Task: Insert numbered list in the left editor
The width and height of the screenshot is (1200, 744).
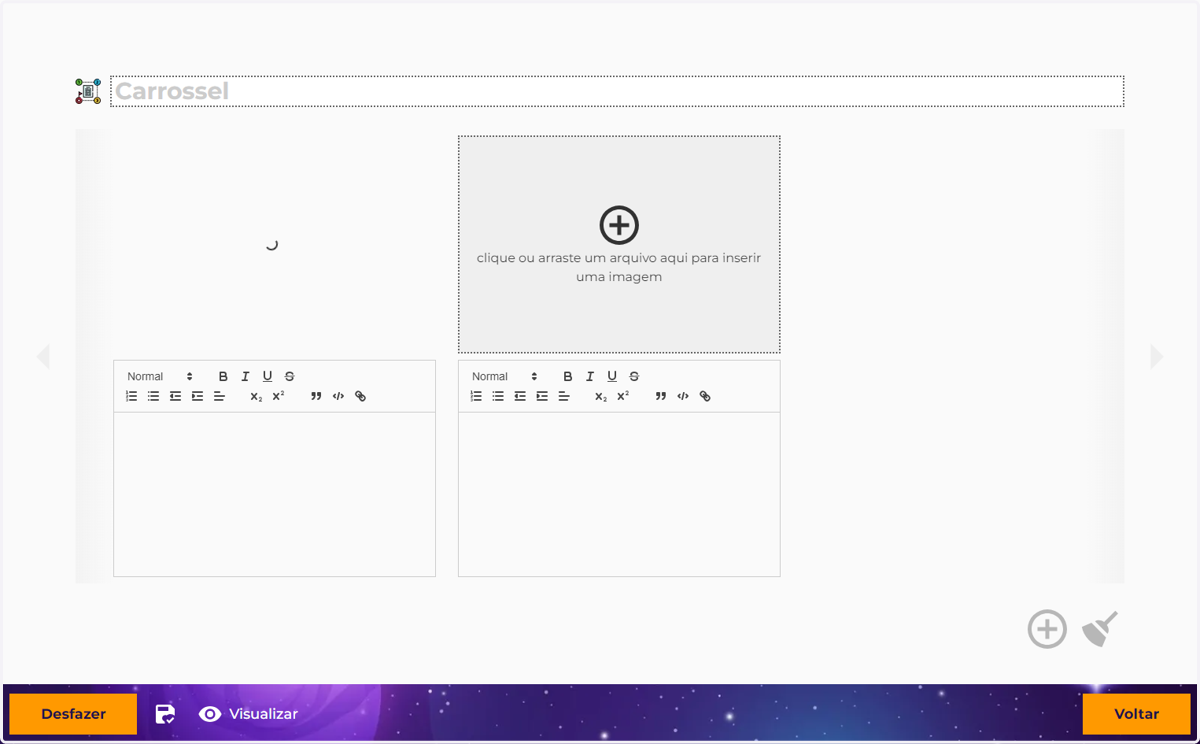Action: coord(131,396)
